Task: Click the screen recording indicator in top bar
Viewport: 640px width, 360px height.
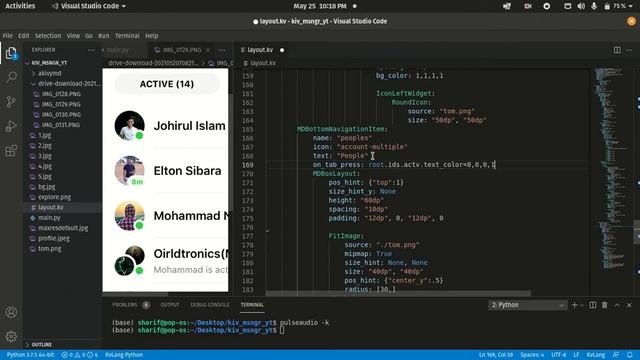Action: click(x=528, y=6)
